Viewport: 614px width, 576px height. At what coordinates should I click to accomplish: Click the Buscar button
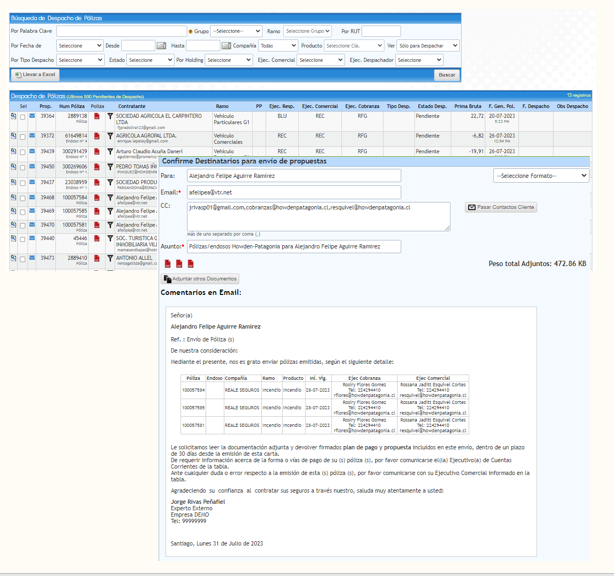click(x=446, y=75)
